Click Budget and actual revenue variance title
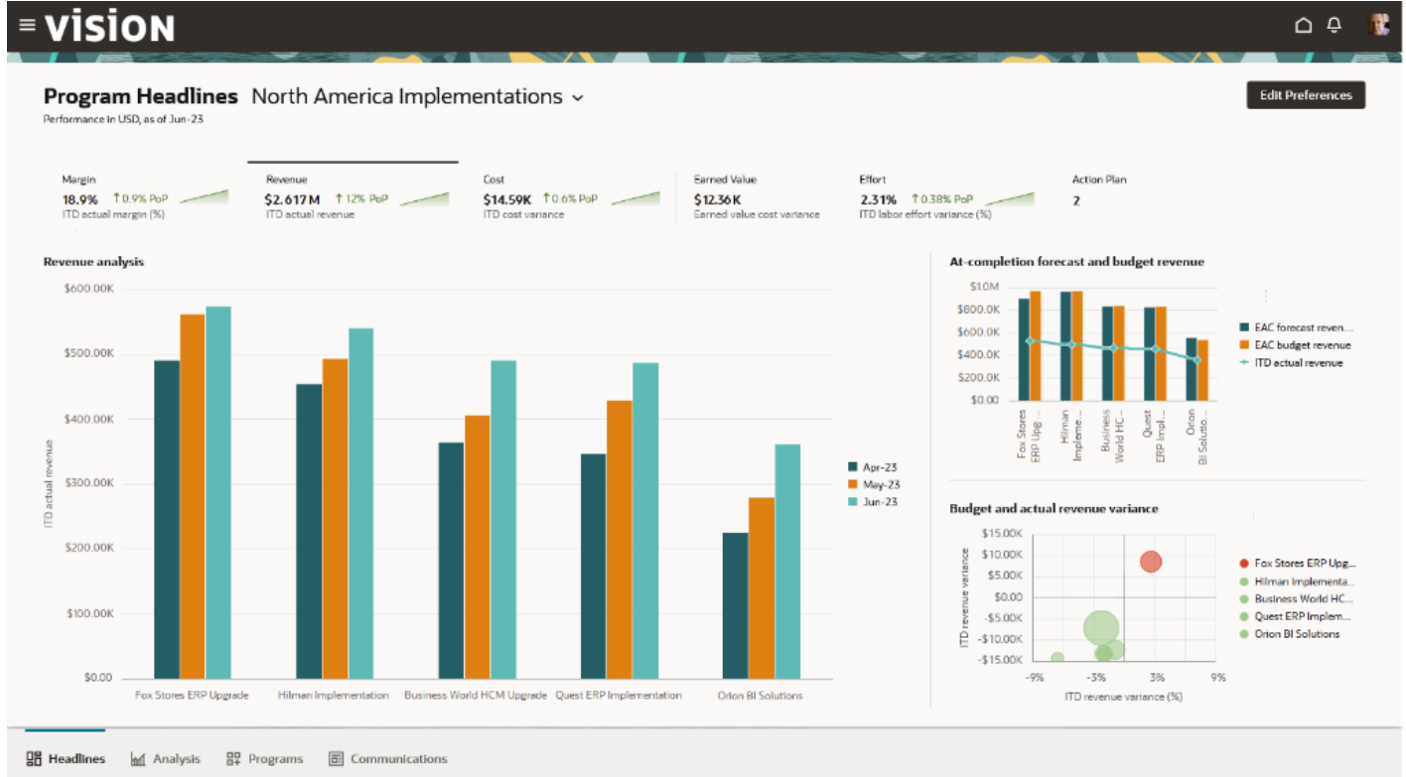Viewport: 1406px width, 777px height. 1054,509
